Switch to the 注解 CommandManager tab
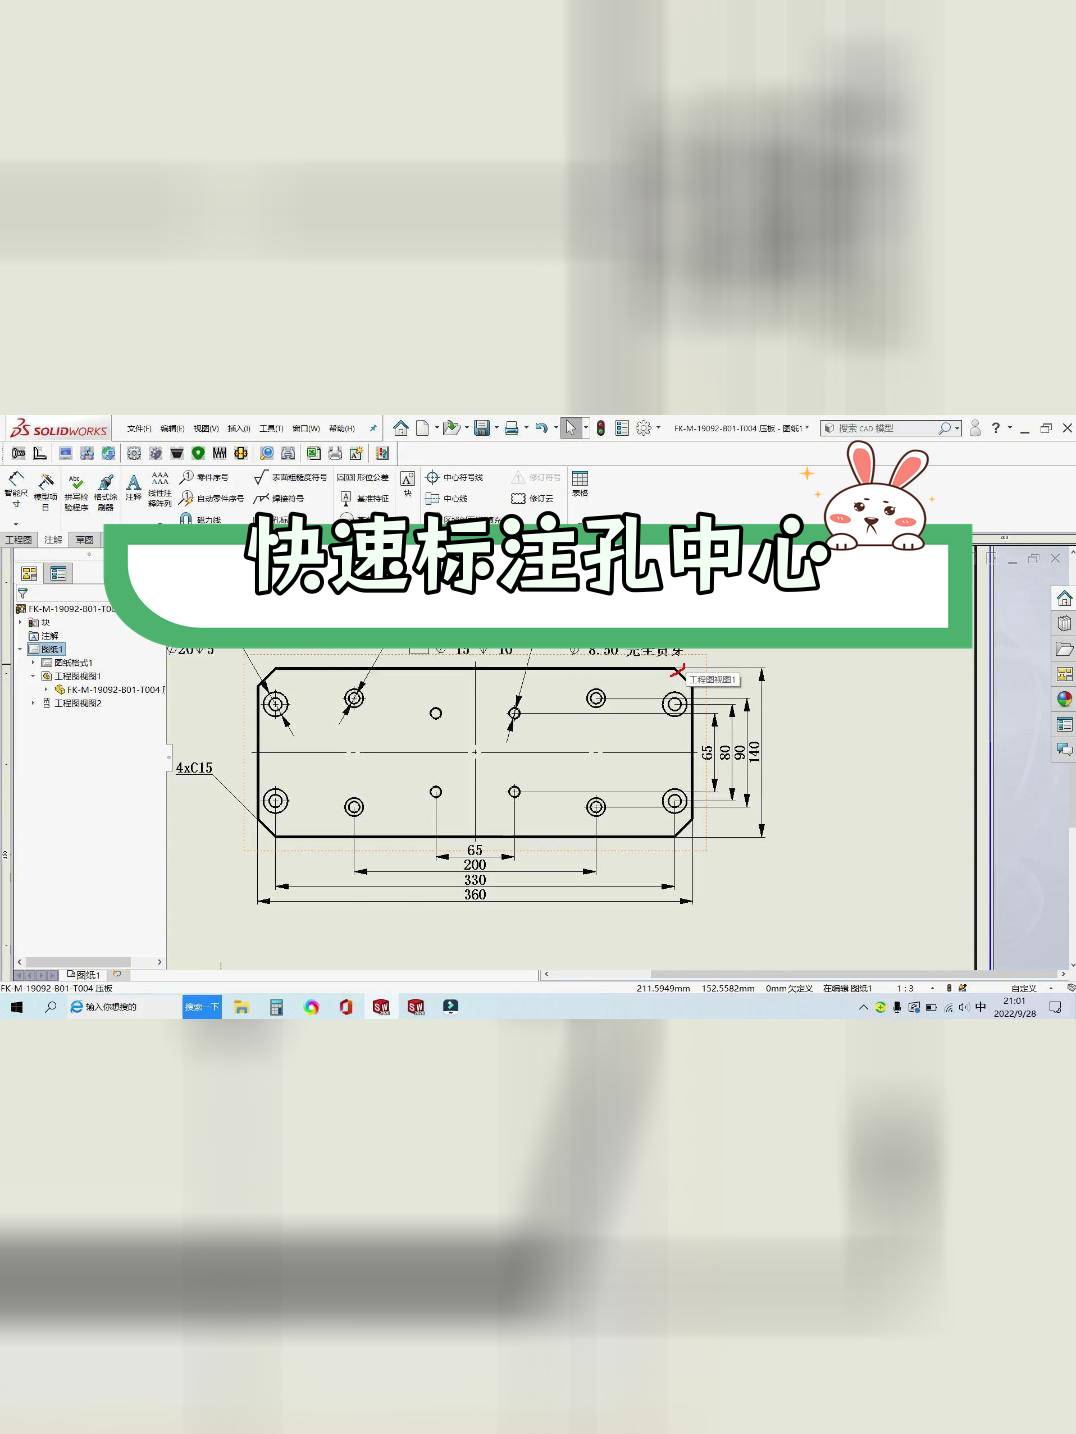The width and height of the screenshot is (1076, 1434). [53, 540]
